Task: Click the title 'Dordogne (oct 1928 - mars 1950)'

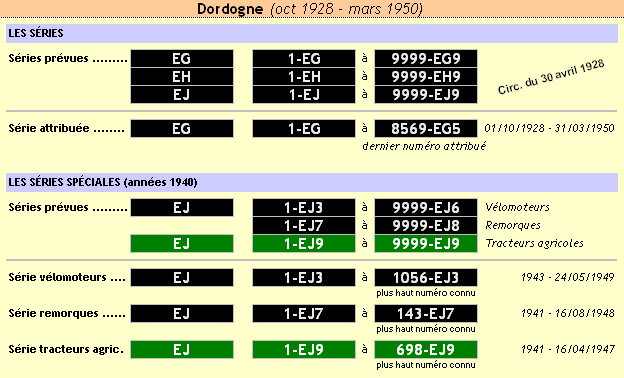Action: (310, 9)
